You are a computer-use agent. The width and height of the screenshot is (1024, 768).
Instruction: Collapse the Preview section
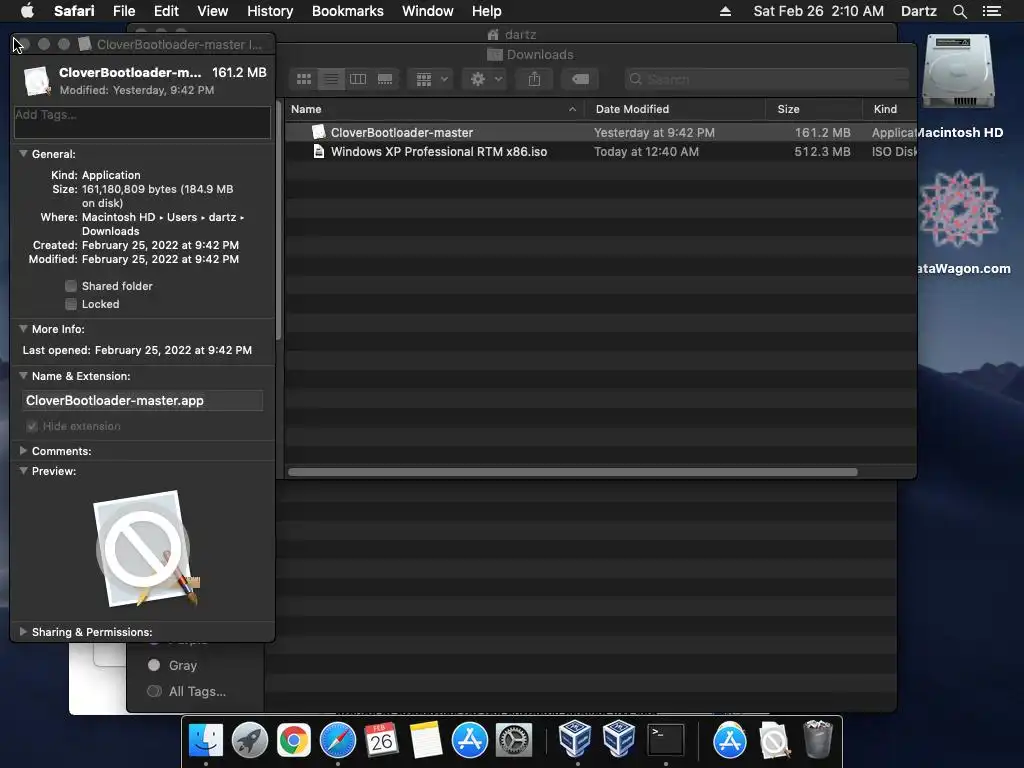[x=24, y=471]
